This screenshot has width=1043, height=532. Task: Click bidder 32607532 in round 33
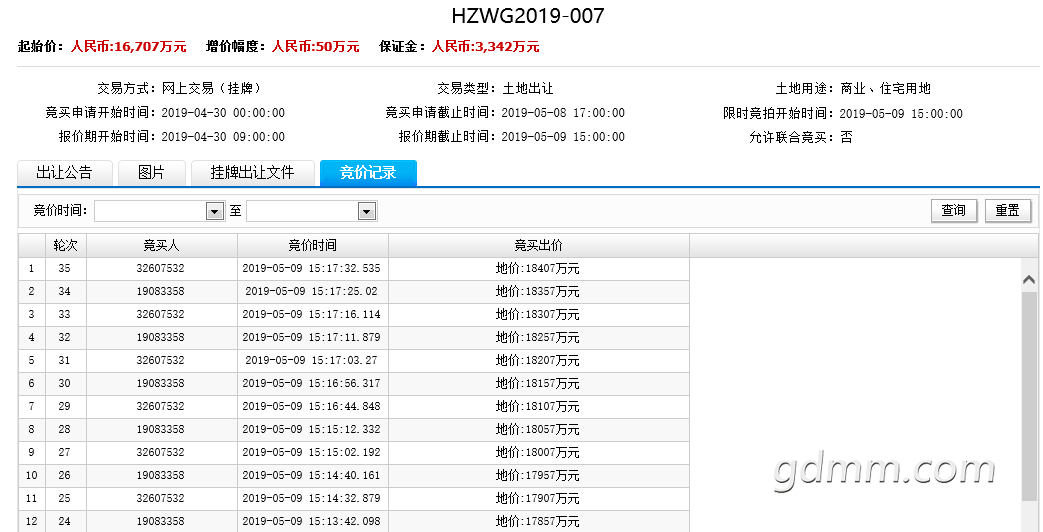point(160,315)
